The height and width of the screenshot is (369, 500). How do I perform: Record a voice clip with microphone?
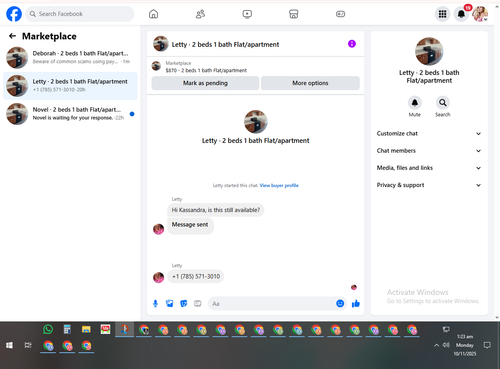tap(155, 303)
